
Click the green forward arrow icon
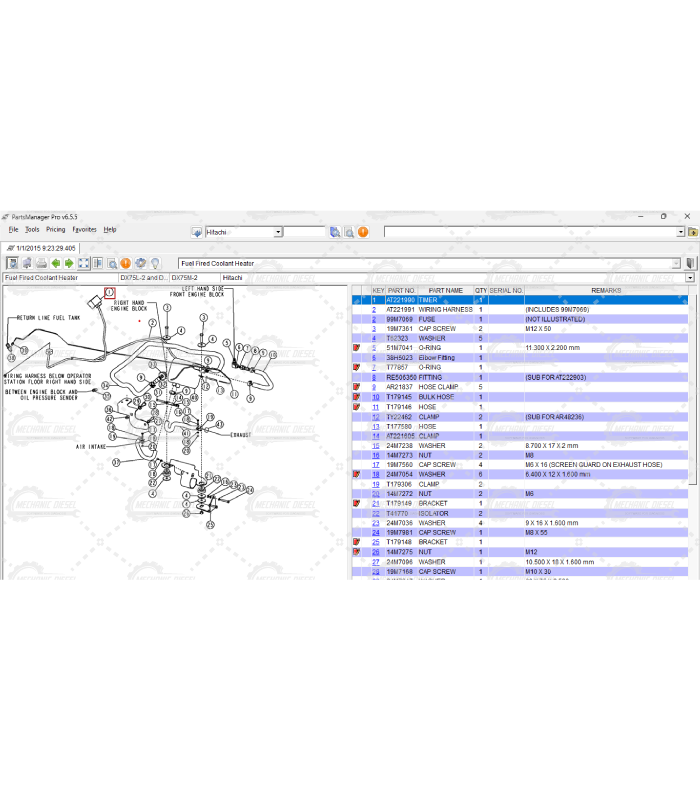point(69,264)
